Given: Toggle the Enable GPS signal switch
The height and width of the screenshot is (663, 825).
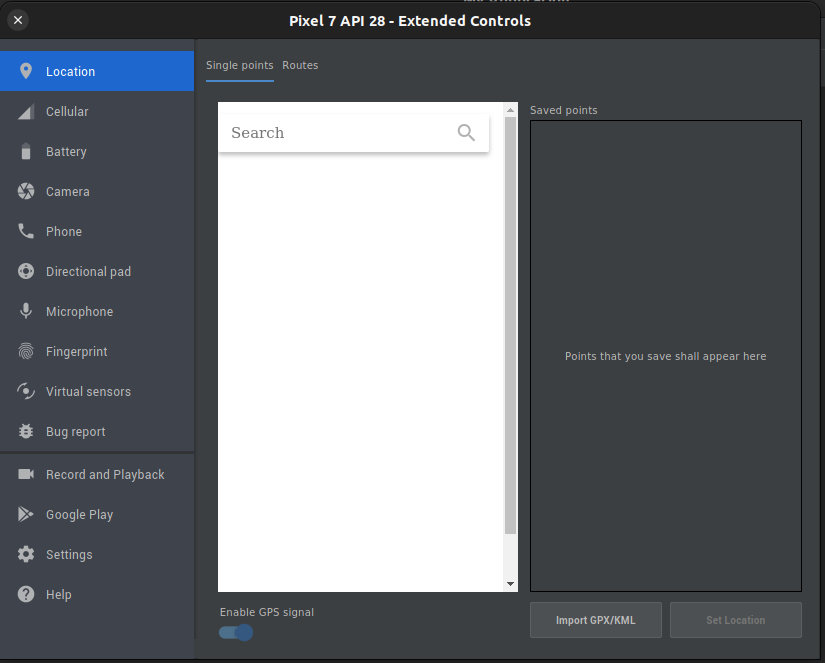Looking at the screenshot, I should (x=236, y=632).
